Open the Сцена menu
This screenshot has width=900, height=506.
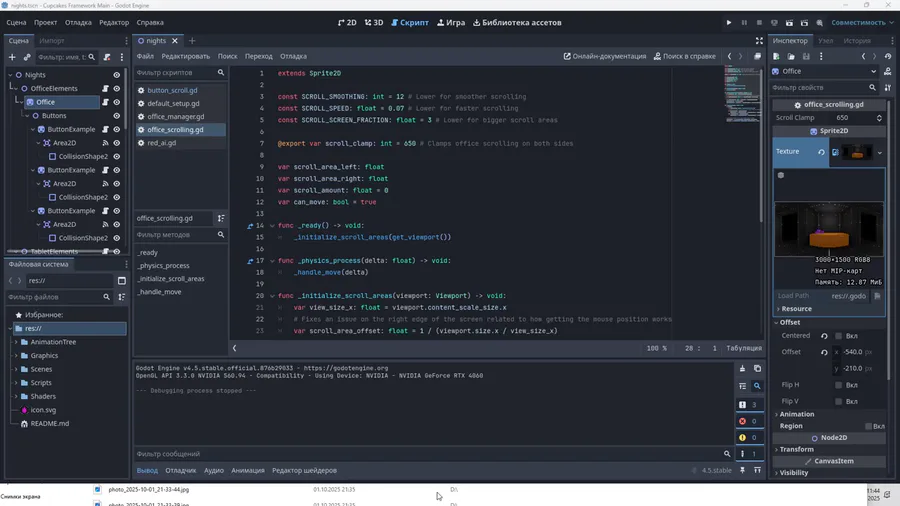click(x=16, y=23)
